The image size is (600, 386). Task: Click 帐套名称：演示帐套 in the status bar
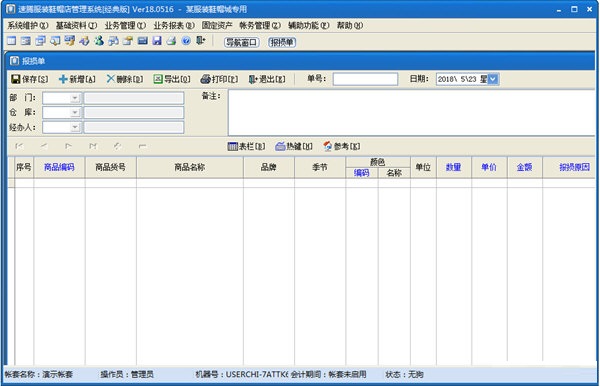[38, 375]
